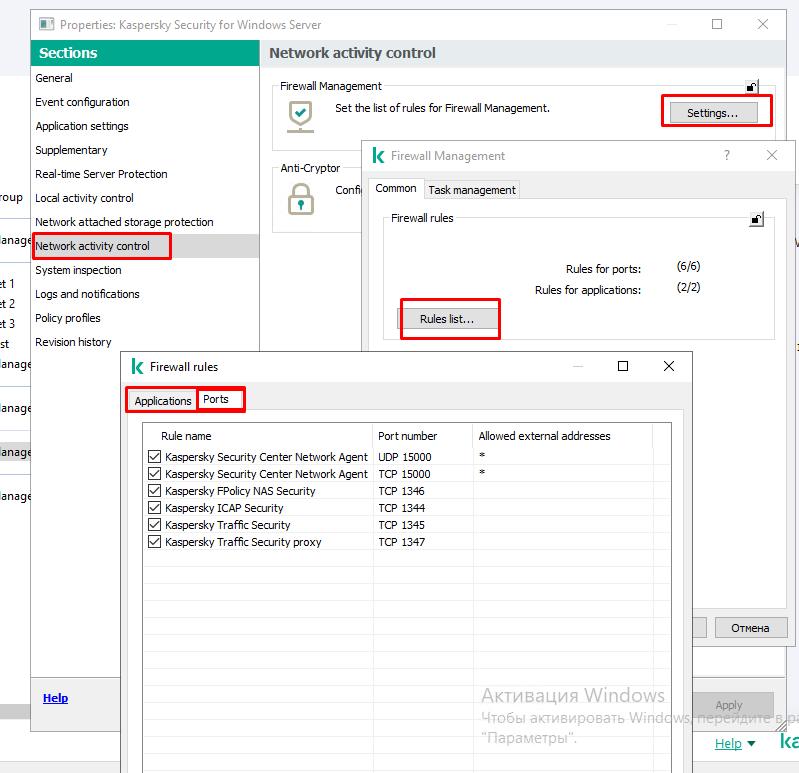The width and height of the screenshot is (799, 773).
Task: Uncheck Kaspersky Traffic Security TCP 1345 rule
Action: point(154,524)
